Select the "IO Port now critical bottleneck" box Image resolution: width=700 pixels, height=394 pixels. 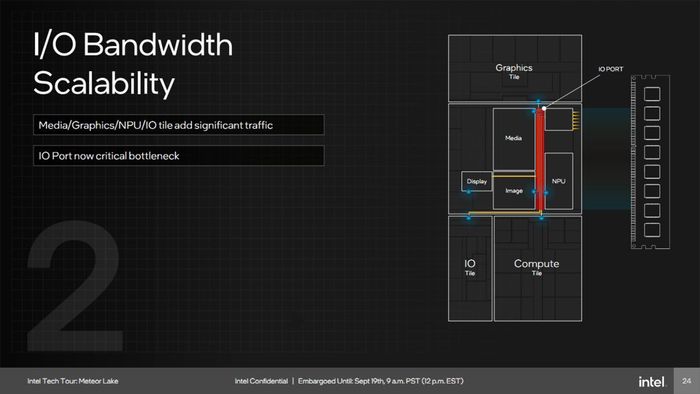tap(179, 156)
